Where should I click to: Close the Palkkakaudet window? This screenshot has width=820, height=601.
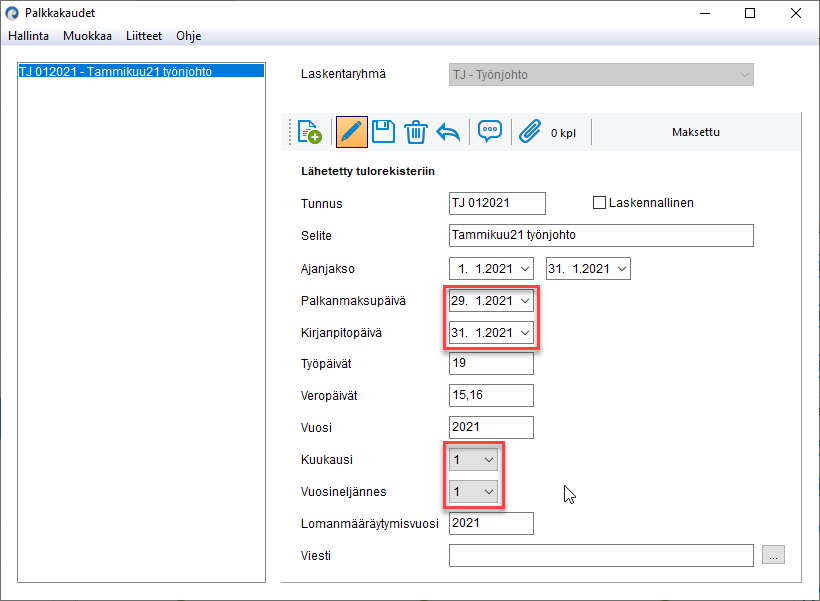coord(795,13)
